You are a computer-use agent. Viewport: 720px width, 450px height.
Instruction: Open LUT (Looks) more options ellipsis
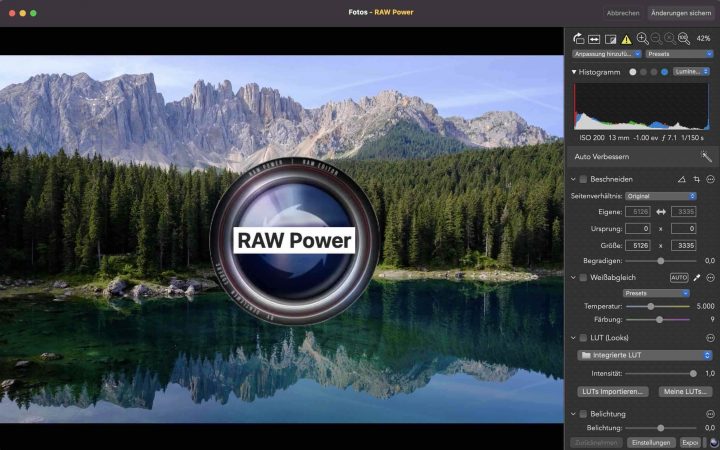tap(710, 338)
